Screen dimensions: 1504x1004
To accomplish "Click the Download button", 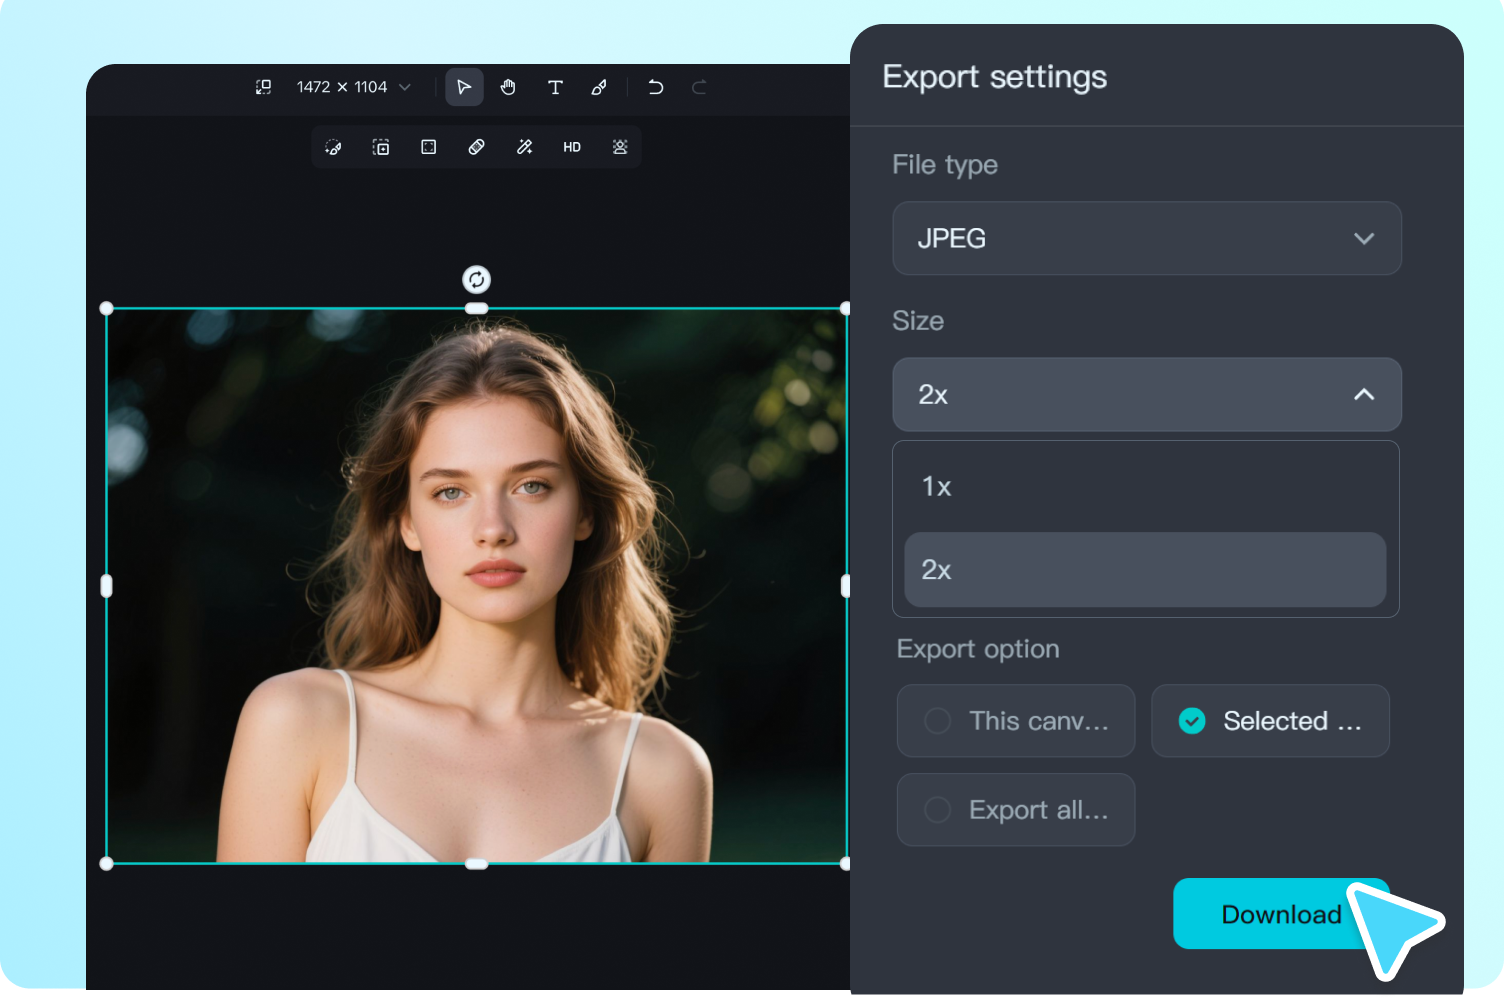I will click(x=1281, y=914).
